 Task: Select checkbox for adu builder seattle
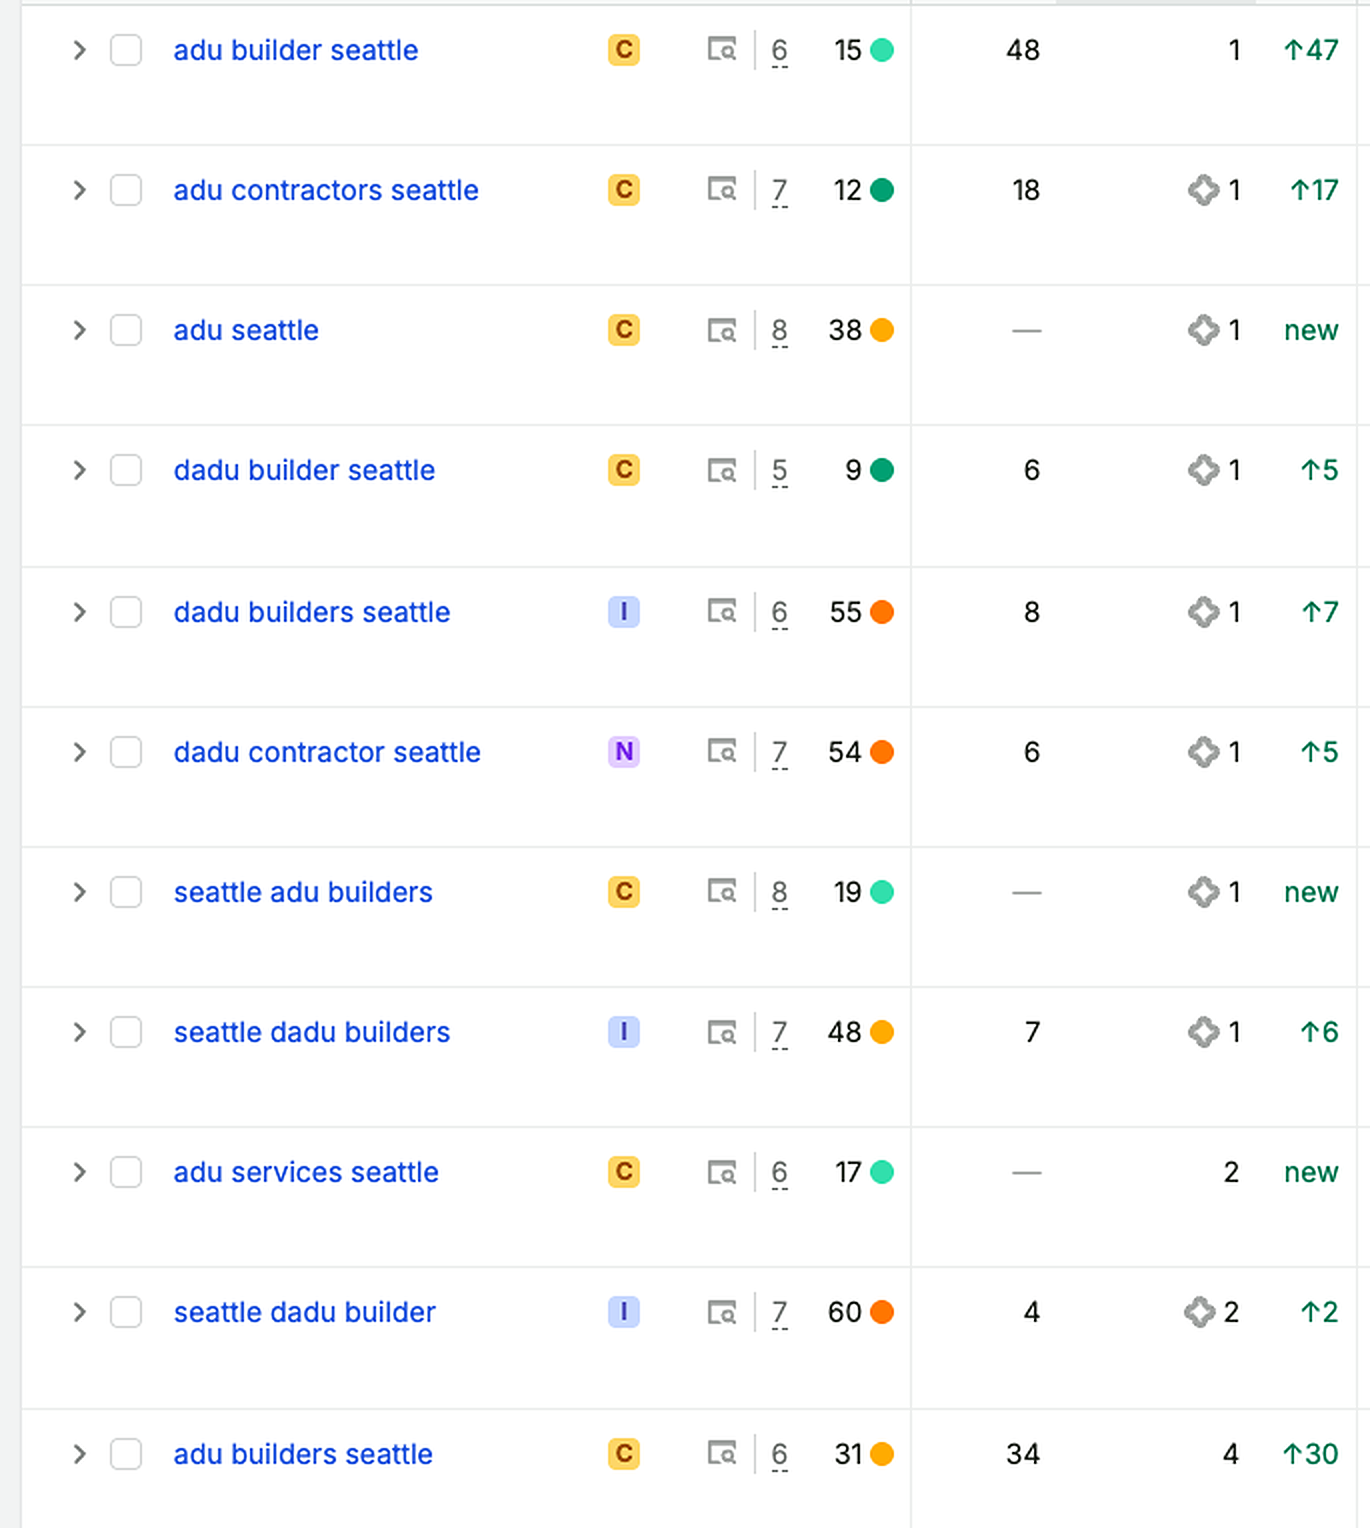tap(126, 50)
